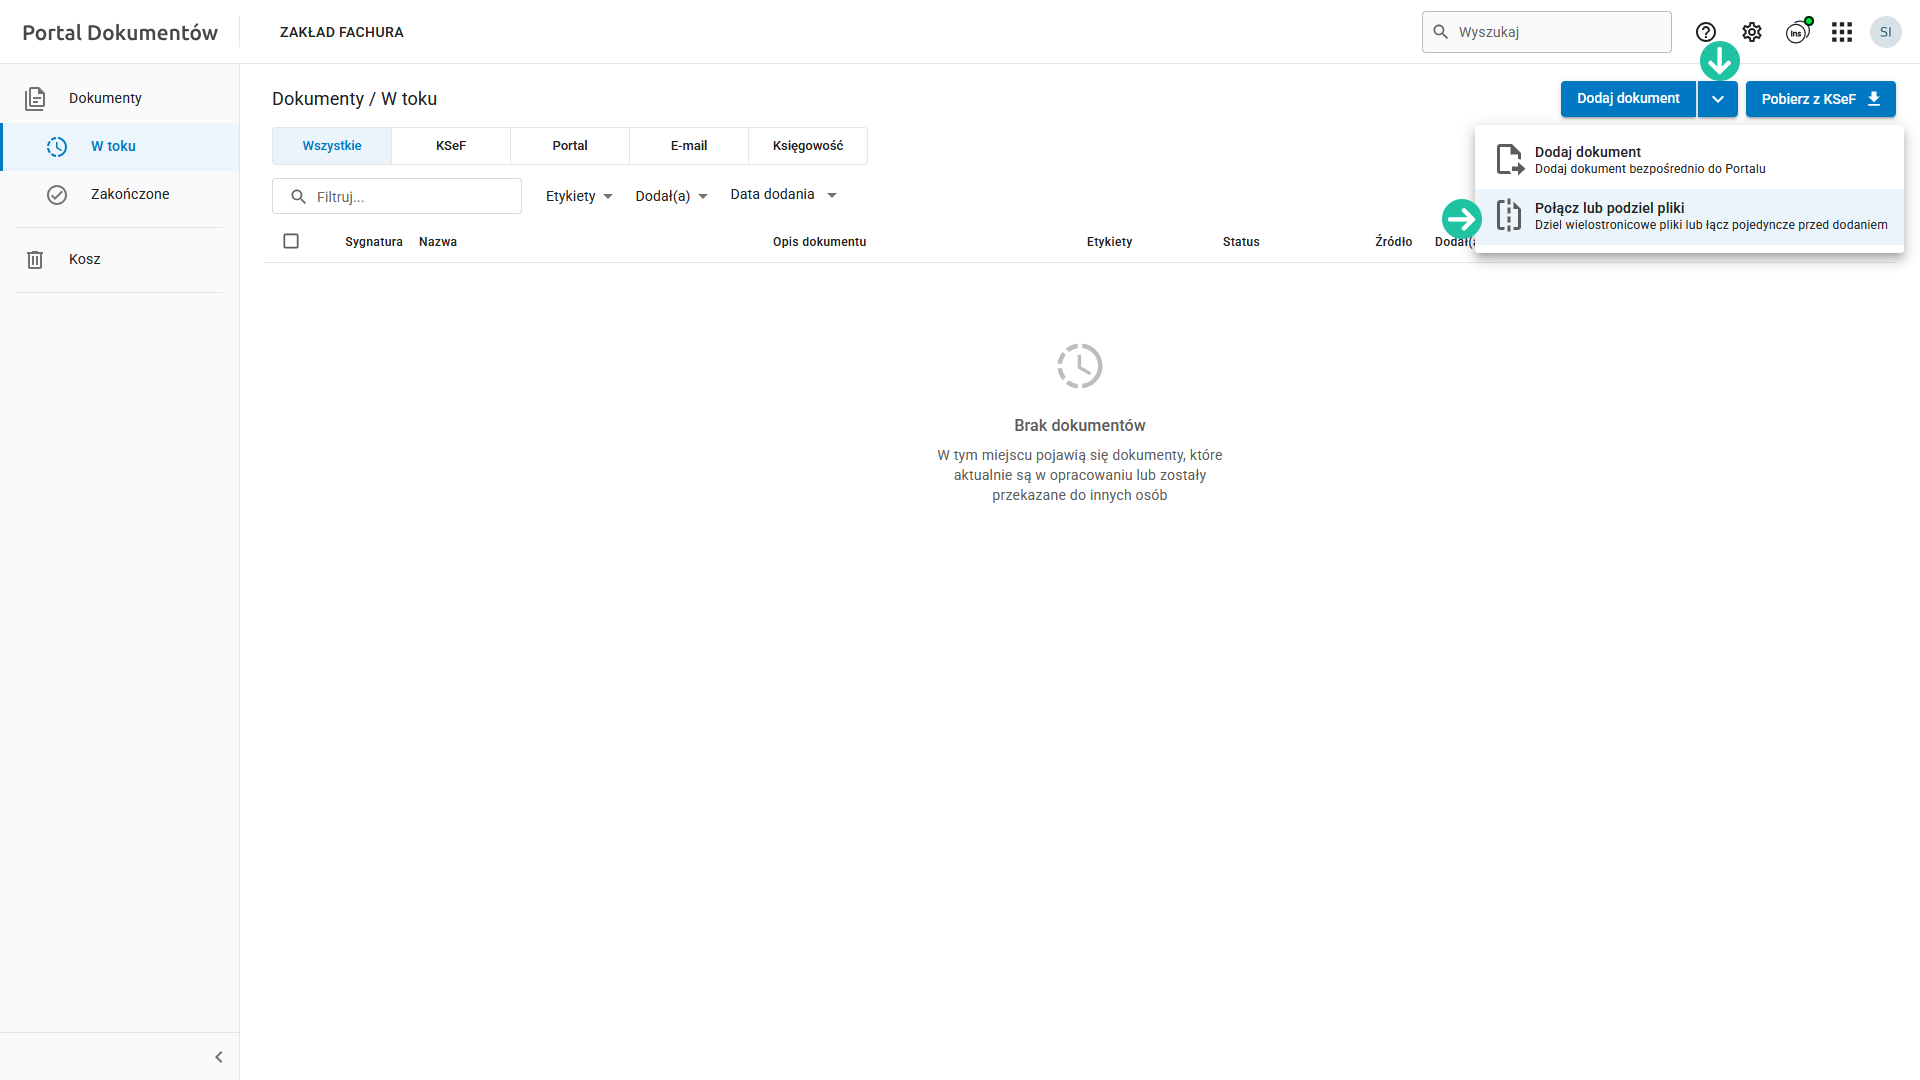Click the Filtruj input field
This screenshot has width=1920, height=1080.
(x=410, y=197)
